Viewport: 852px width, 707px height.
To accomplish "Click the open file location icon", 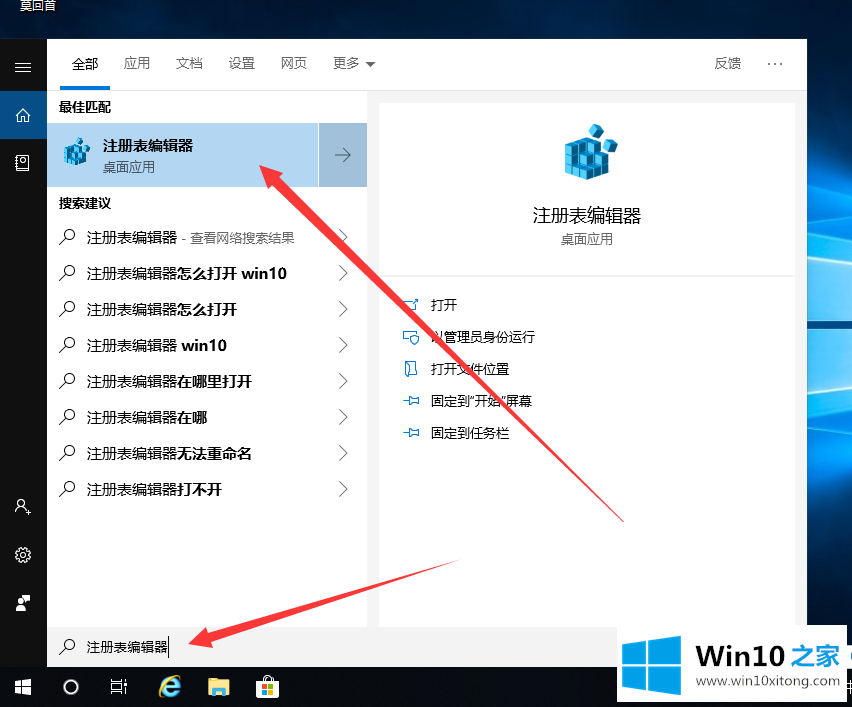I will (411, 369).
